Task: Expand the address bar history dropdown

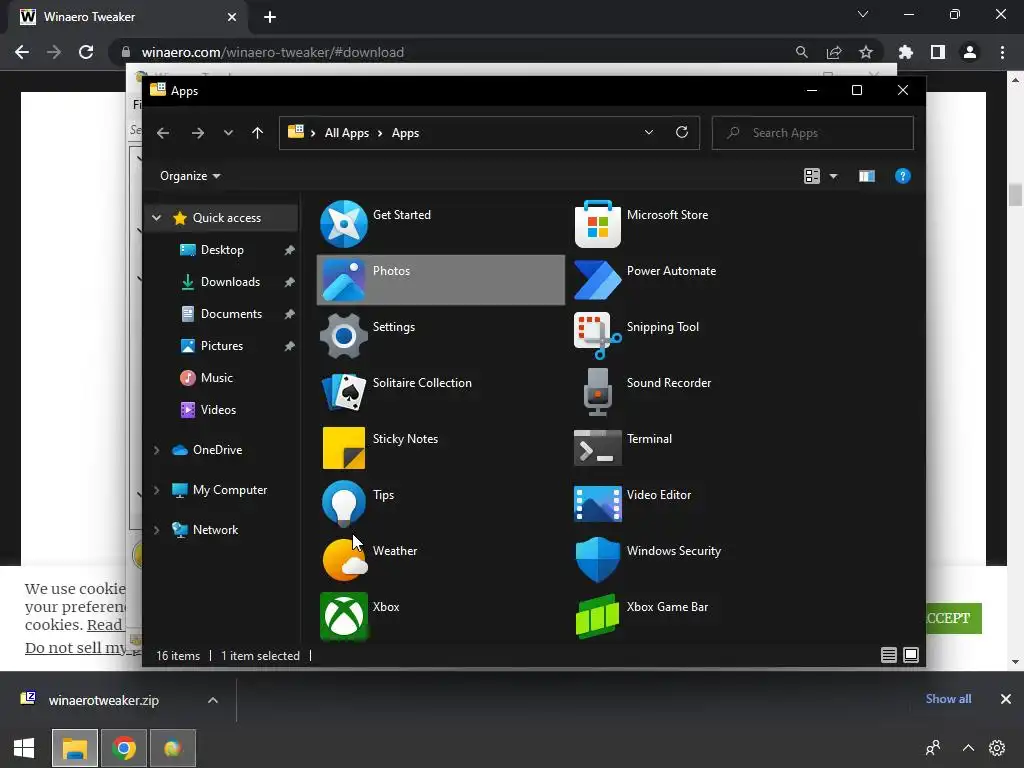Action: tap(648, 133)
